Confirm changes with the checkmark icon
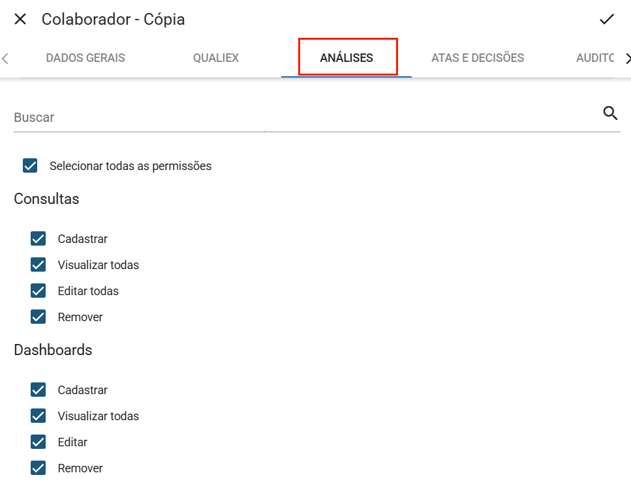This screenshot has width=631, height=486. point(606,19)
